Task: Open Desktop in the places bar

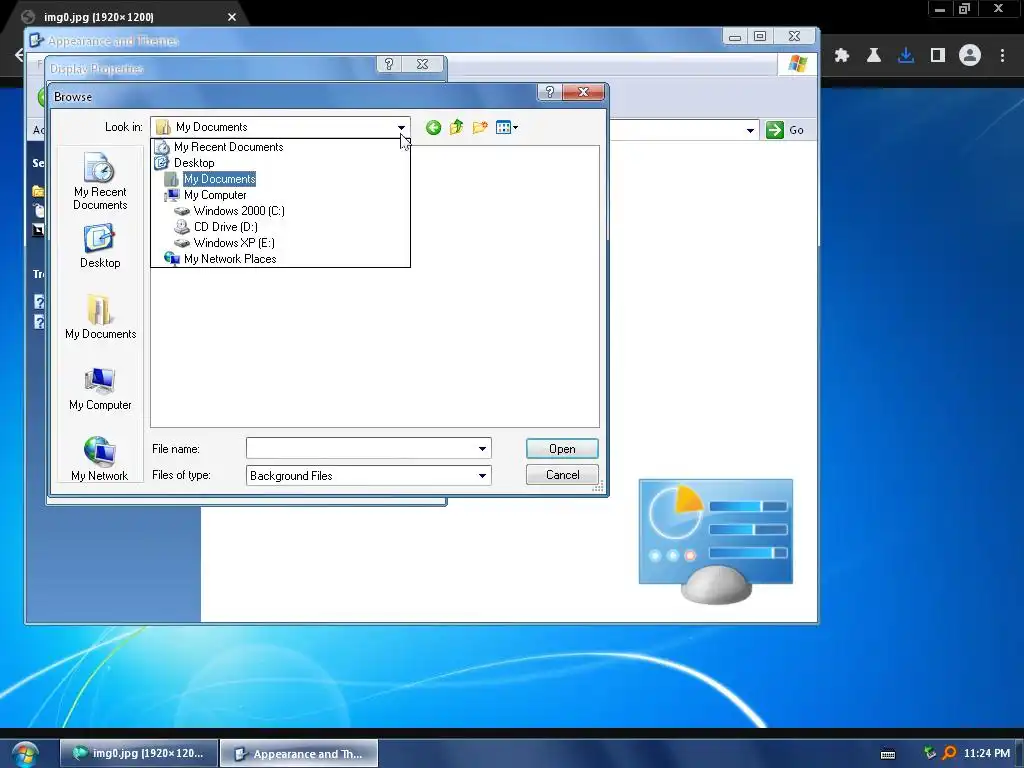Action: pos(100,246)
